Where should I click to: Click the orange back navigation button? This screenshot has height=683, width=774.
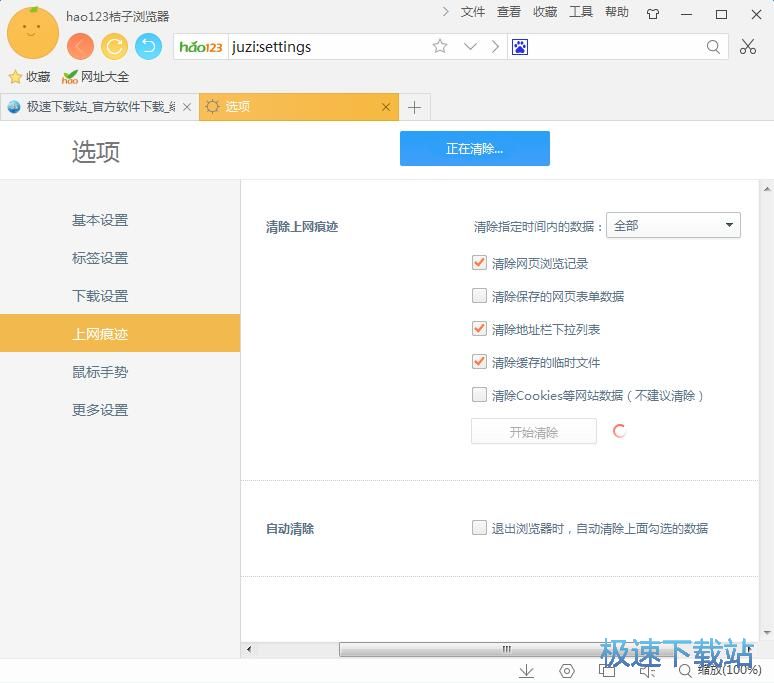(81, 46)
